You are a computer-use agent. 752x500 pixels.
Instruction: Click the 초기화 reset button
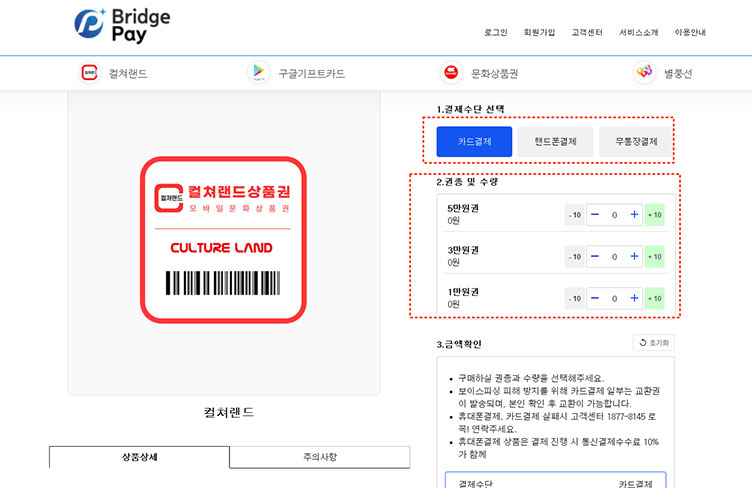click(654, 343)
